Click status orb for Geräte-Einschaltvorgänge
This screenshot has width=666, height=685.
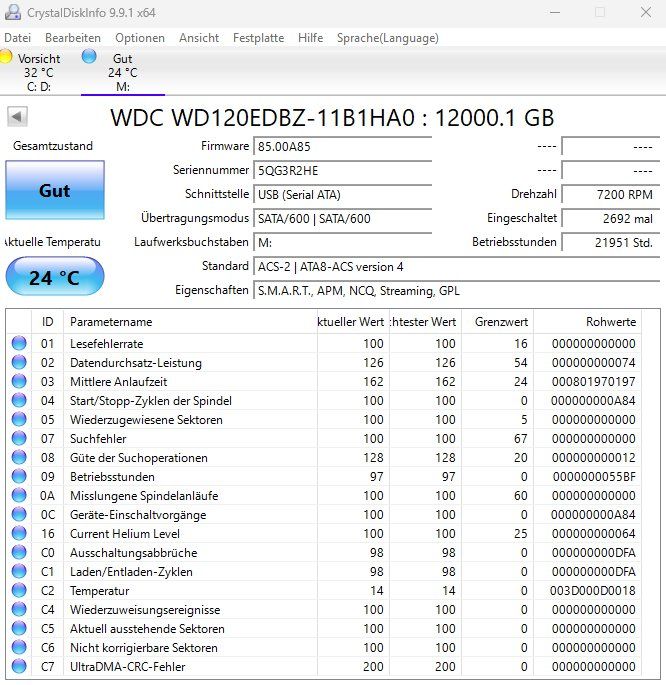19,514
